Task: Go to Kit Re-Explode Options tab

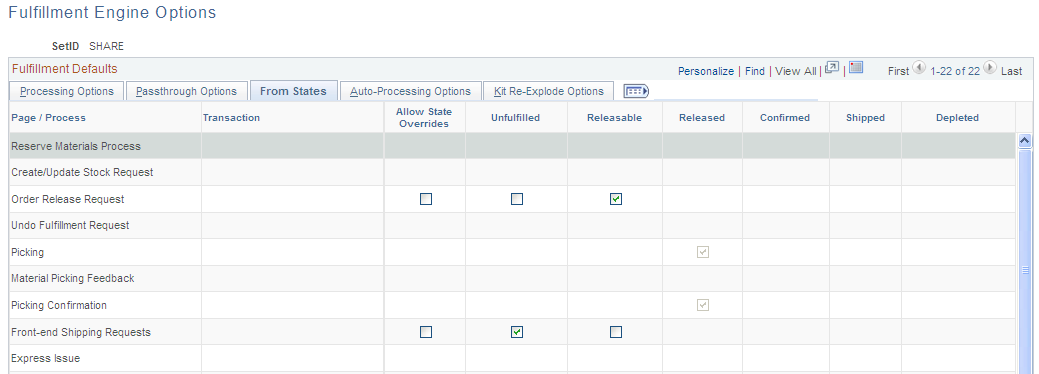Action: 549,91
